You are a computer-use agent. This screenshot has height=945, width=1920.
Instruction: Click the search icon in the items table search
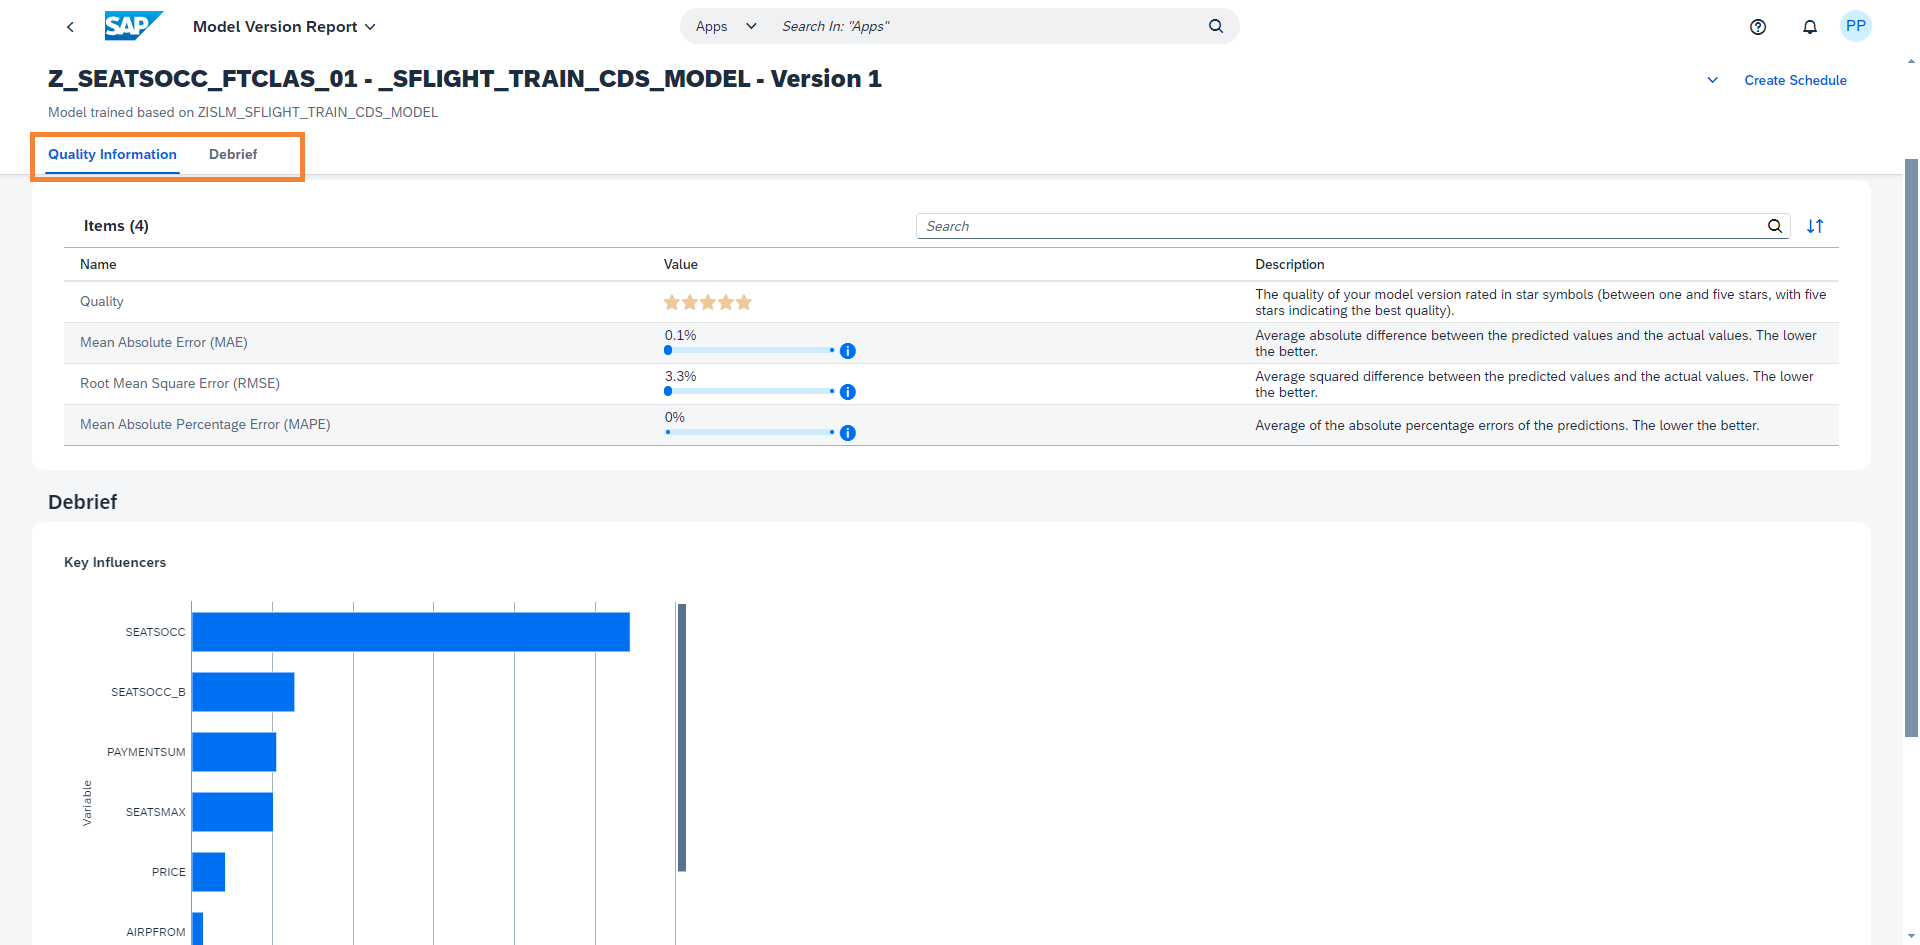(1774, 226)
